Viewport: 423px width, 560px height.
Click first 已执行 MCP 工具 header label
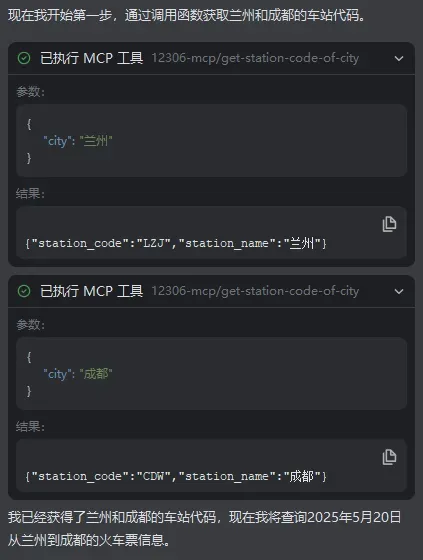[x=91, y=58]
